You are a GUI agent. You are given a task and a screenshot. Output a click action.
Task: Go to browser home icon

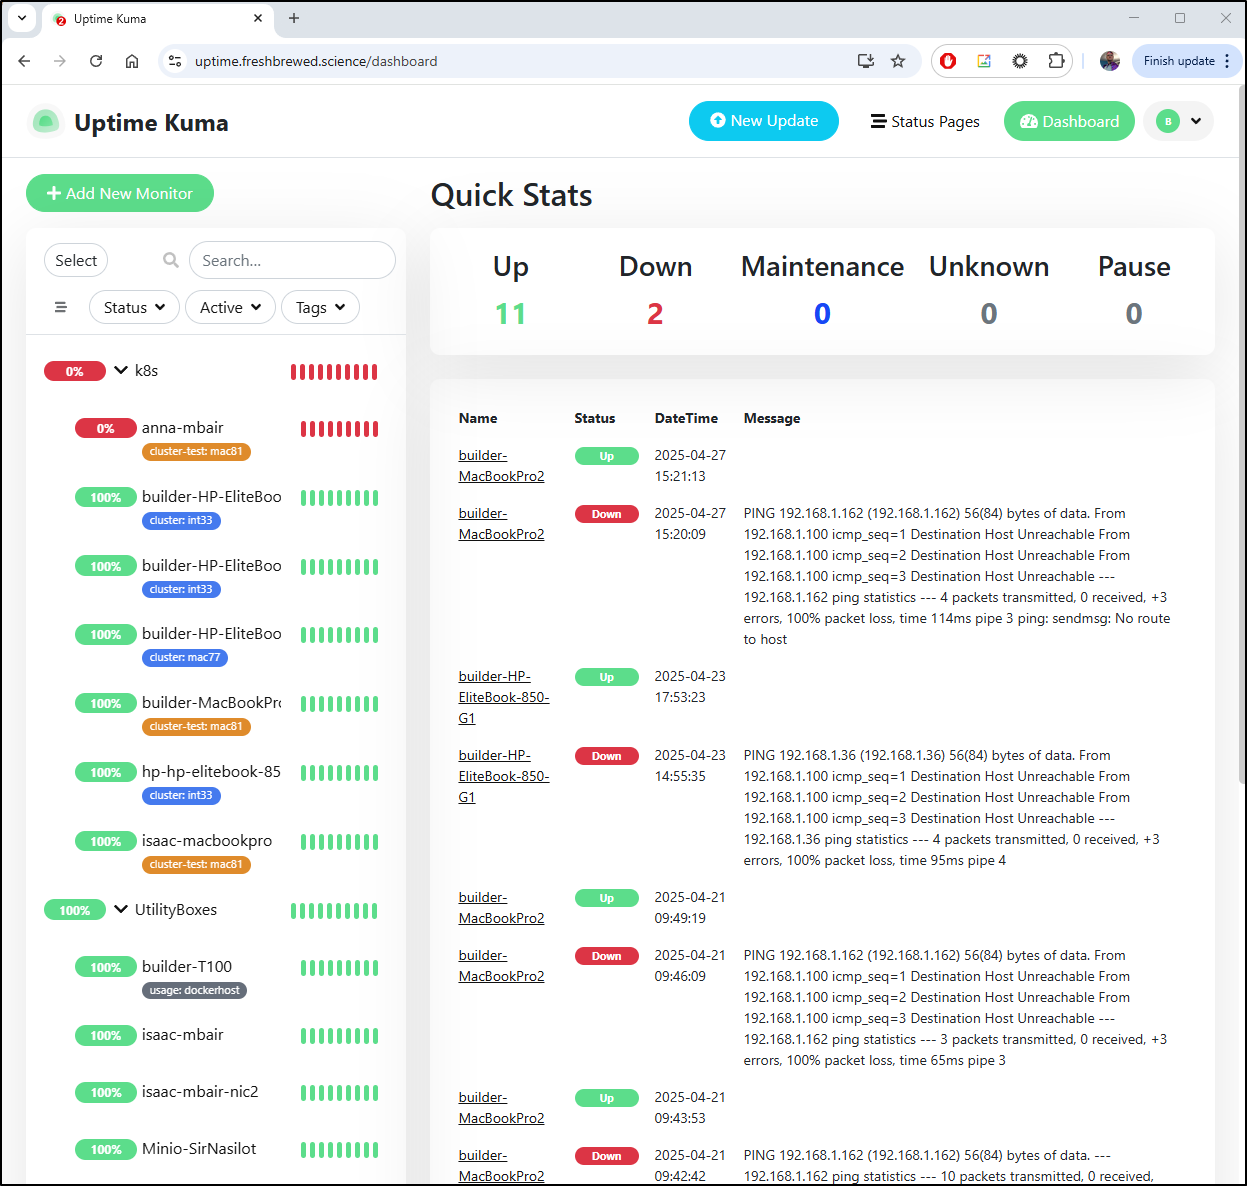click(x=132, y=61)
